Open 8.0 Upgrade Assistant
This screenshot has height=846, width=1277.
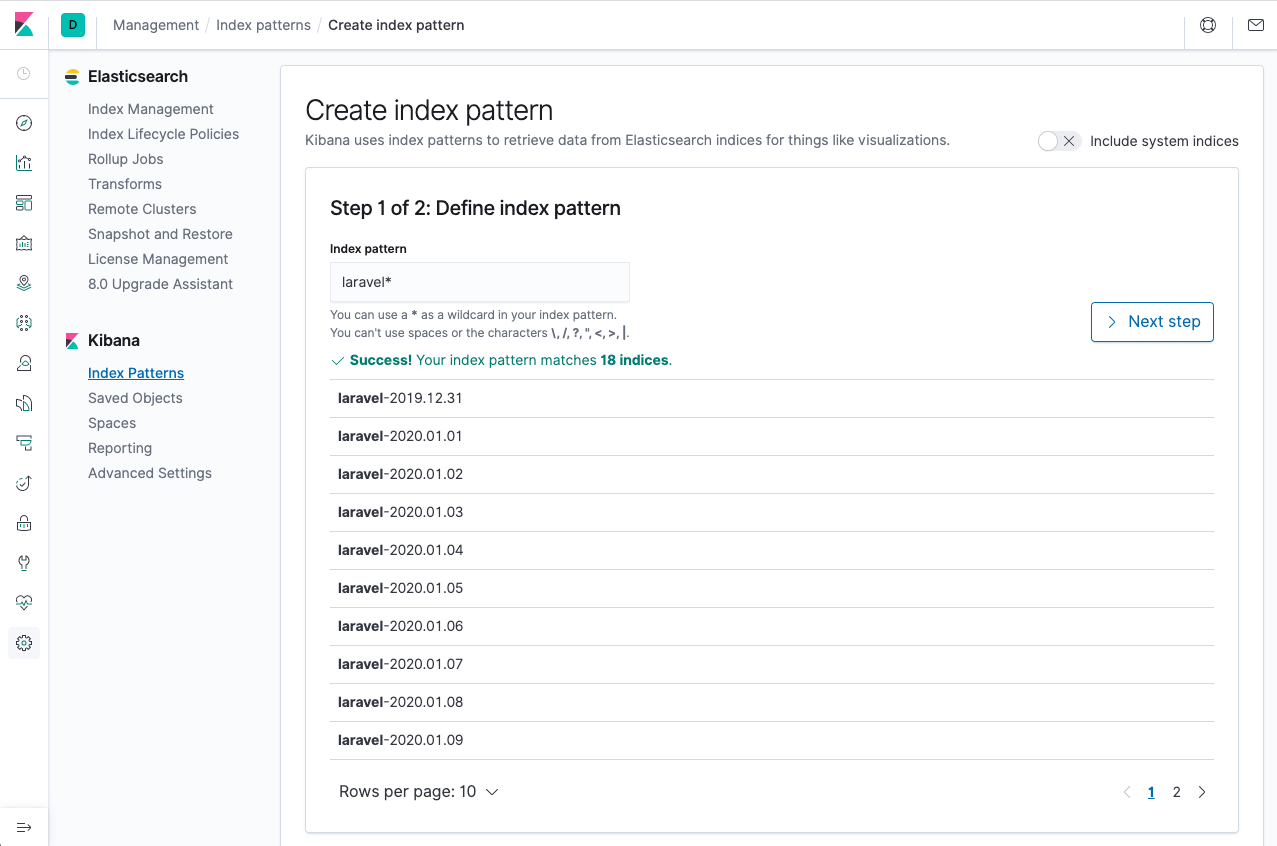(160, 284)
